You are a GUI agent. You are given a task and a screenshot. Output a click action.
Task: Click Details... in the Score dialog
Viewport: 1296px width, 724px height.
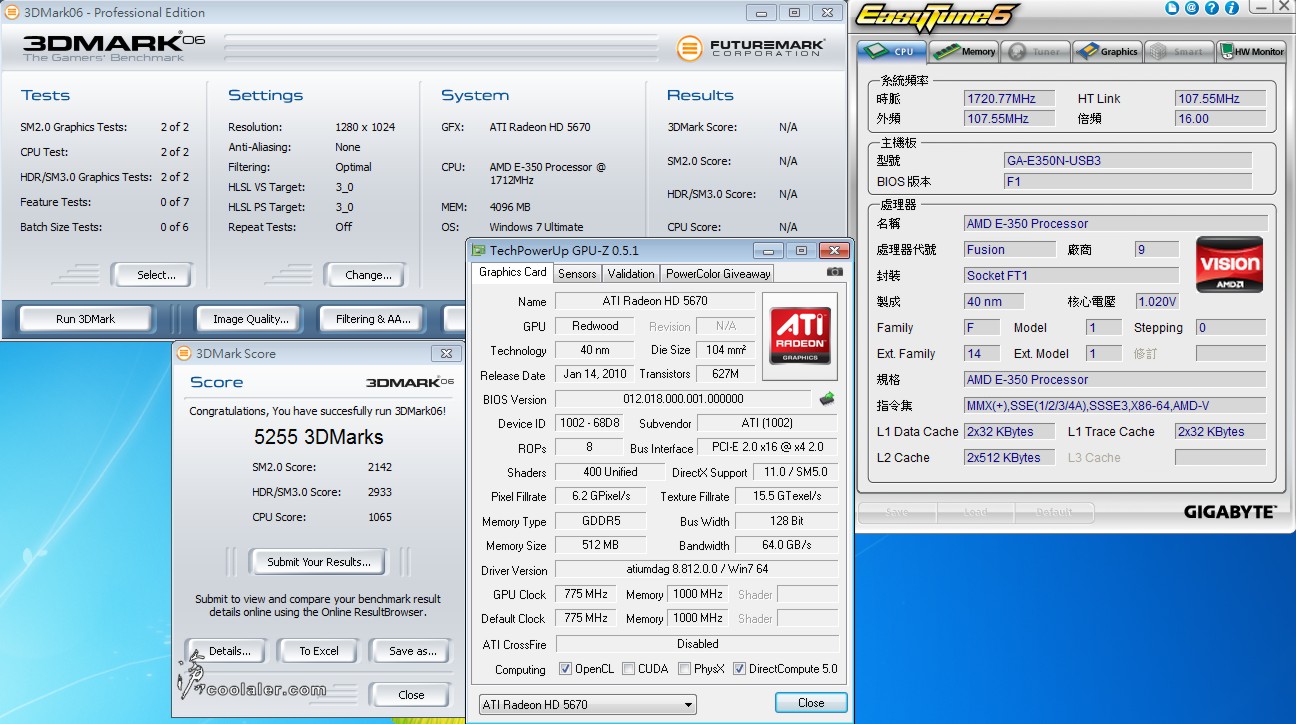[225, 651]
